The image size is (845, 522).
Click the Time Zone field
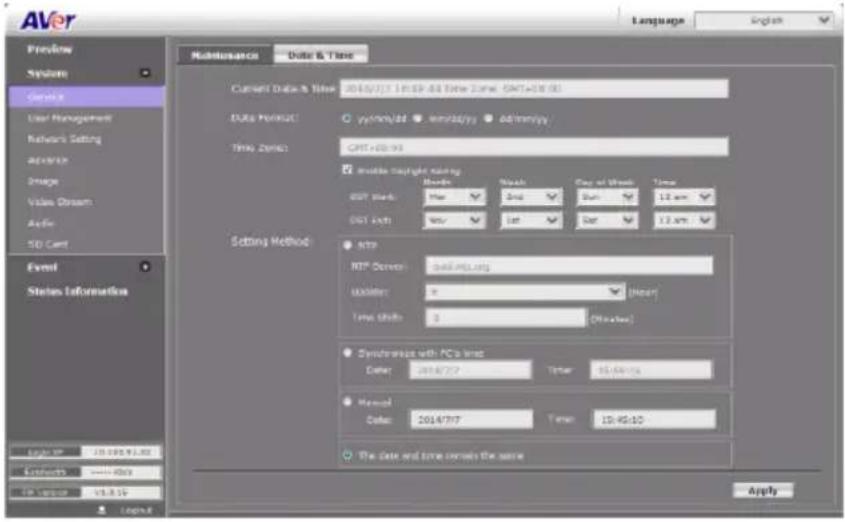tap(534, 147)
